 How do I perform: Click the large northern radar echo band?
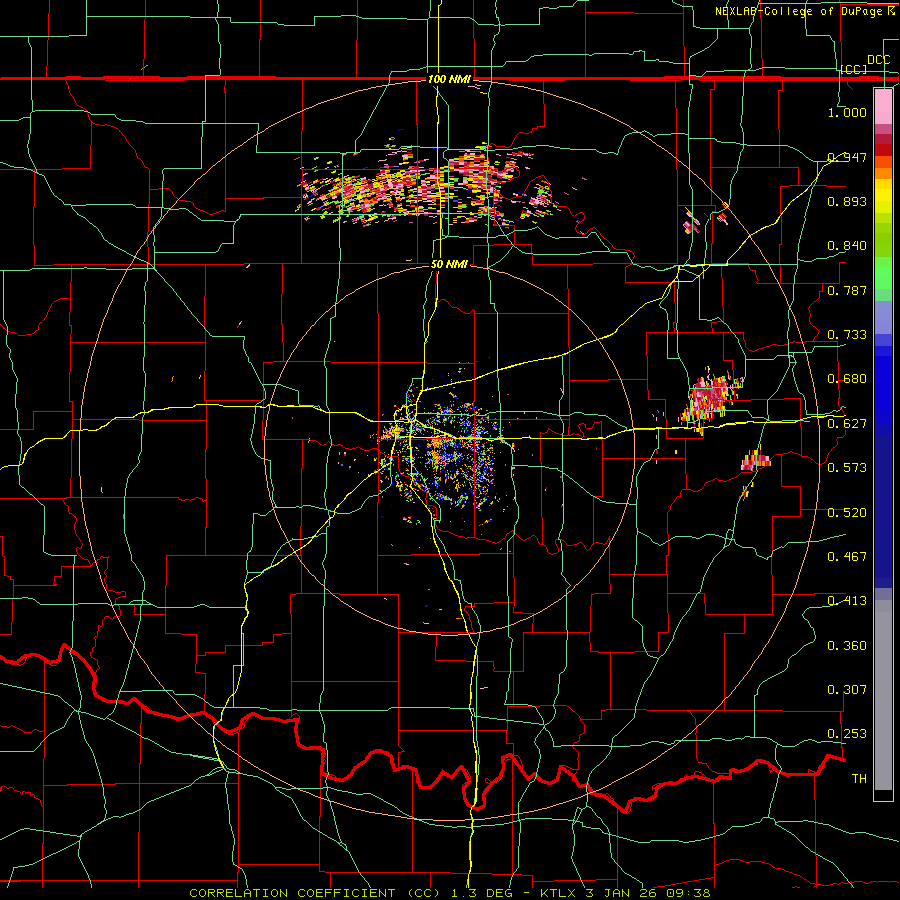coord(425,184)
